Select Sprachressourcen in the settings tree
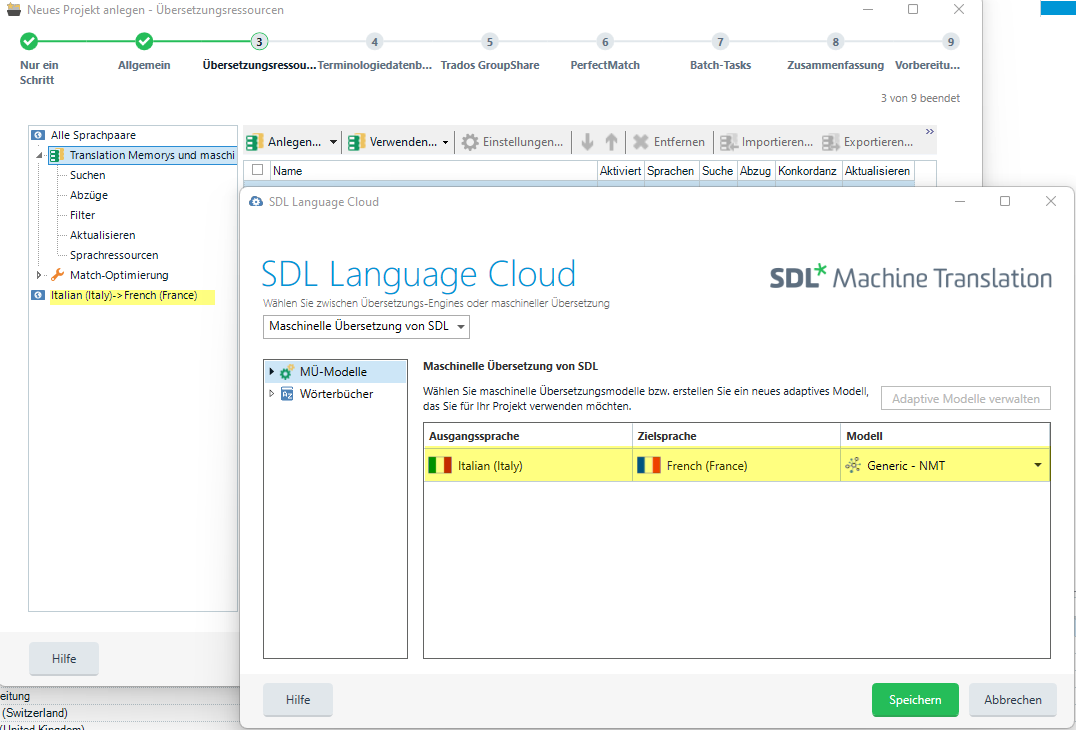The height and width of the screenshot is (730, 1076). (x=114, y=255)
